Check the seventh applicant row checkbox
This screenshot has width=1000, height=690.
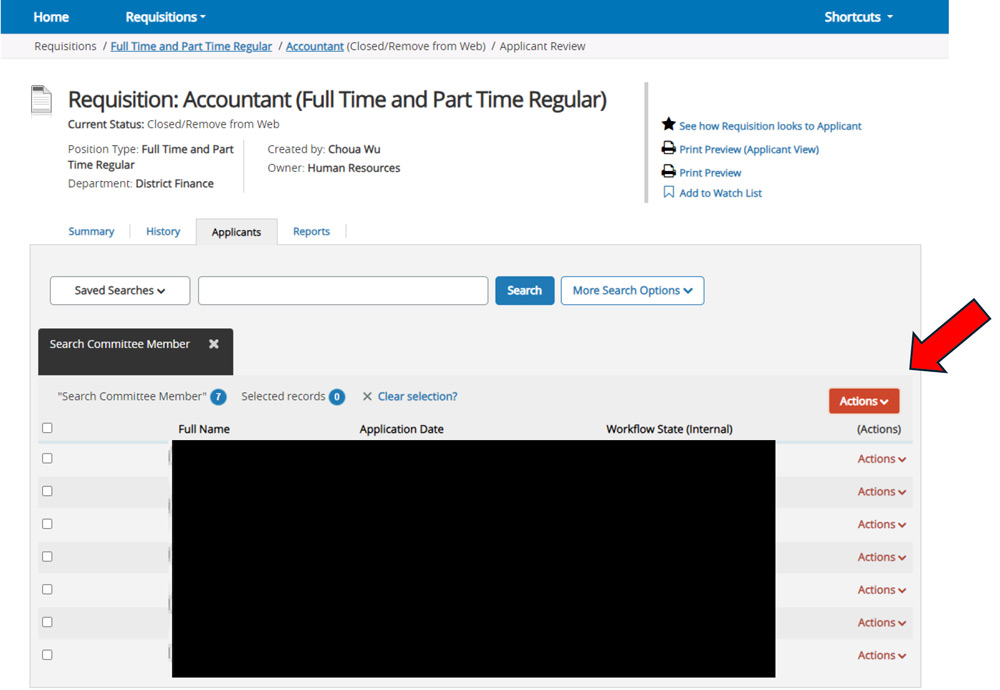(x=47, y=655)
